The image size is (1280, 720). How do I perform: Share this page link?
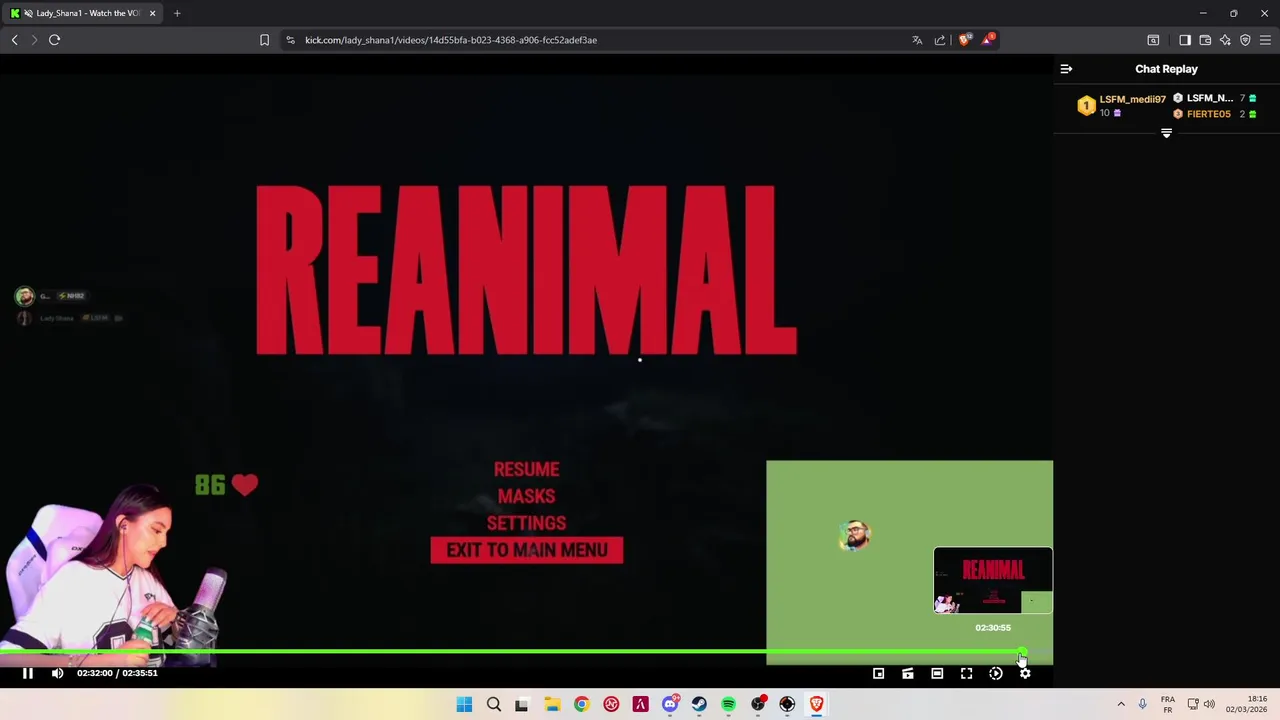tap(940, 40)
